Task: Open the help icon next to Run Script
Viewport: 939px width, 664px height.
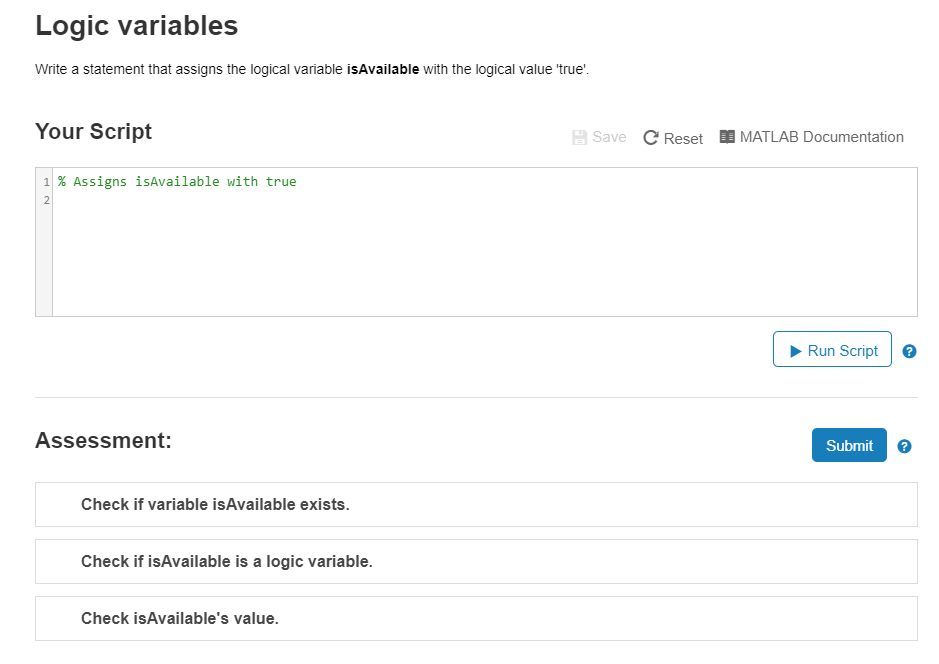Action: 909,351
